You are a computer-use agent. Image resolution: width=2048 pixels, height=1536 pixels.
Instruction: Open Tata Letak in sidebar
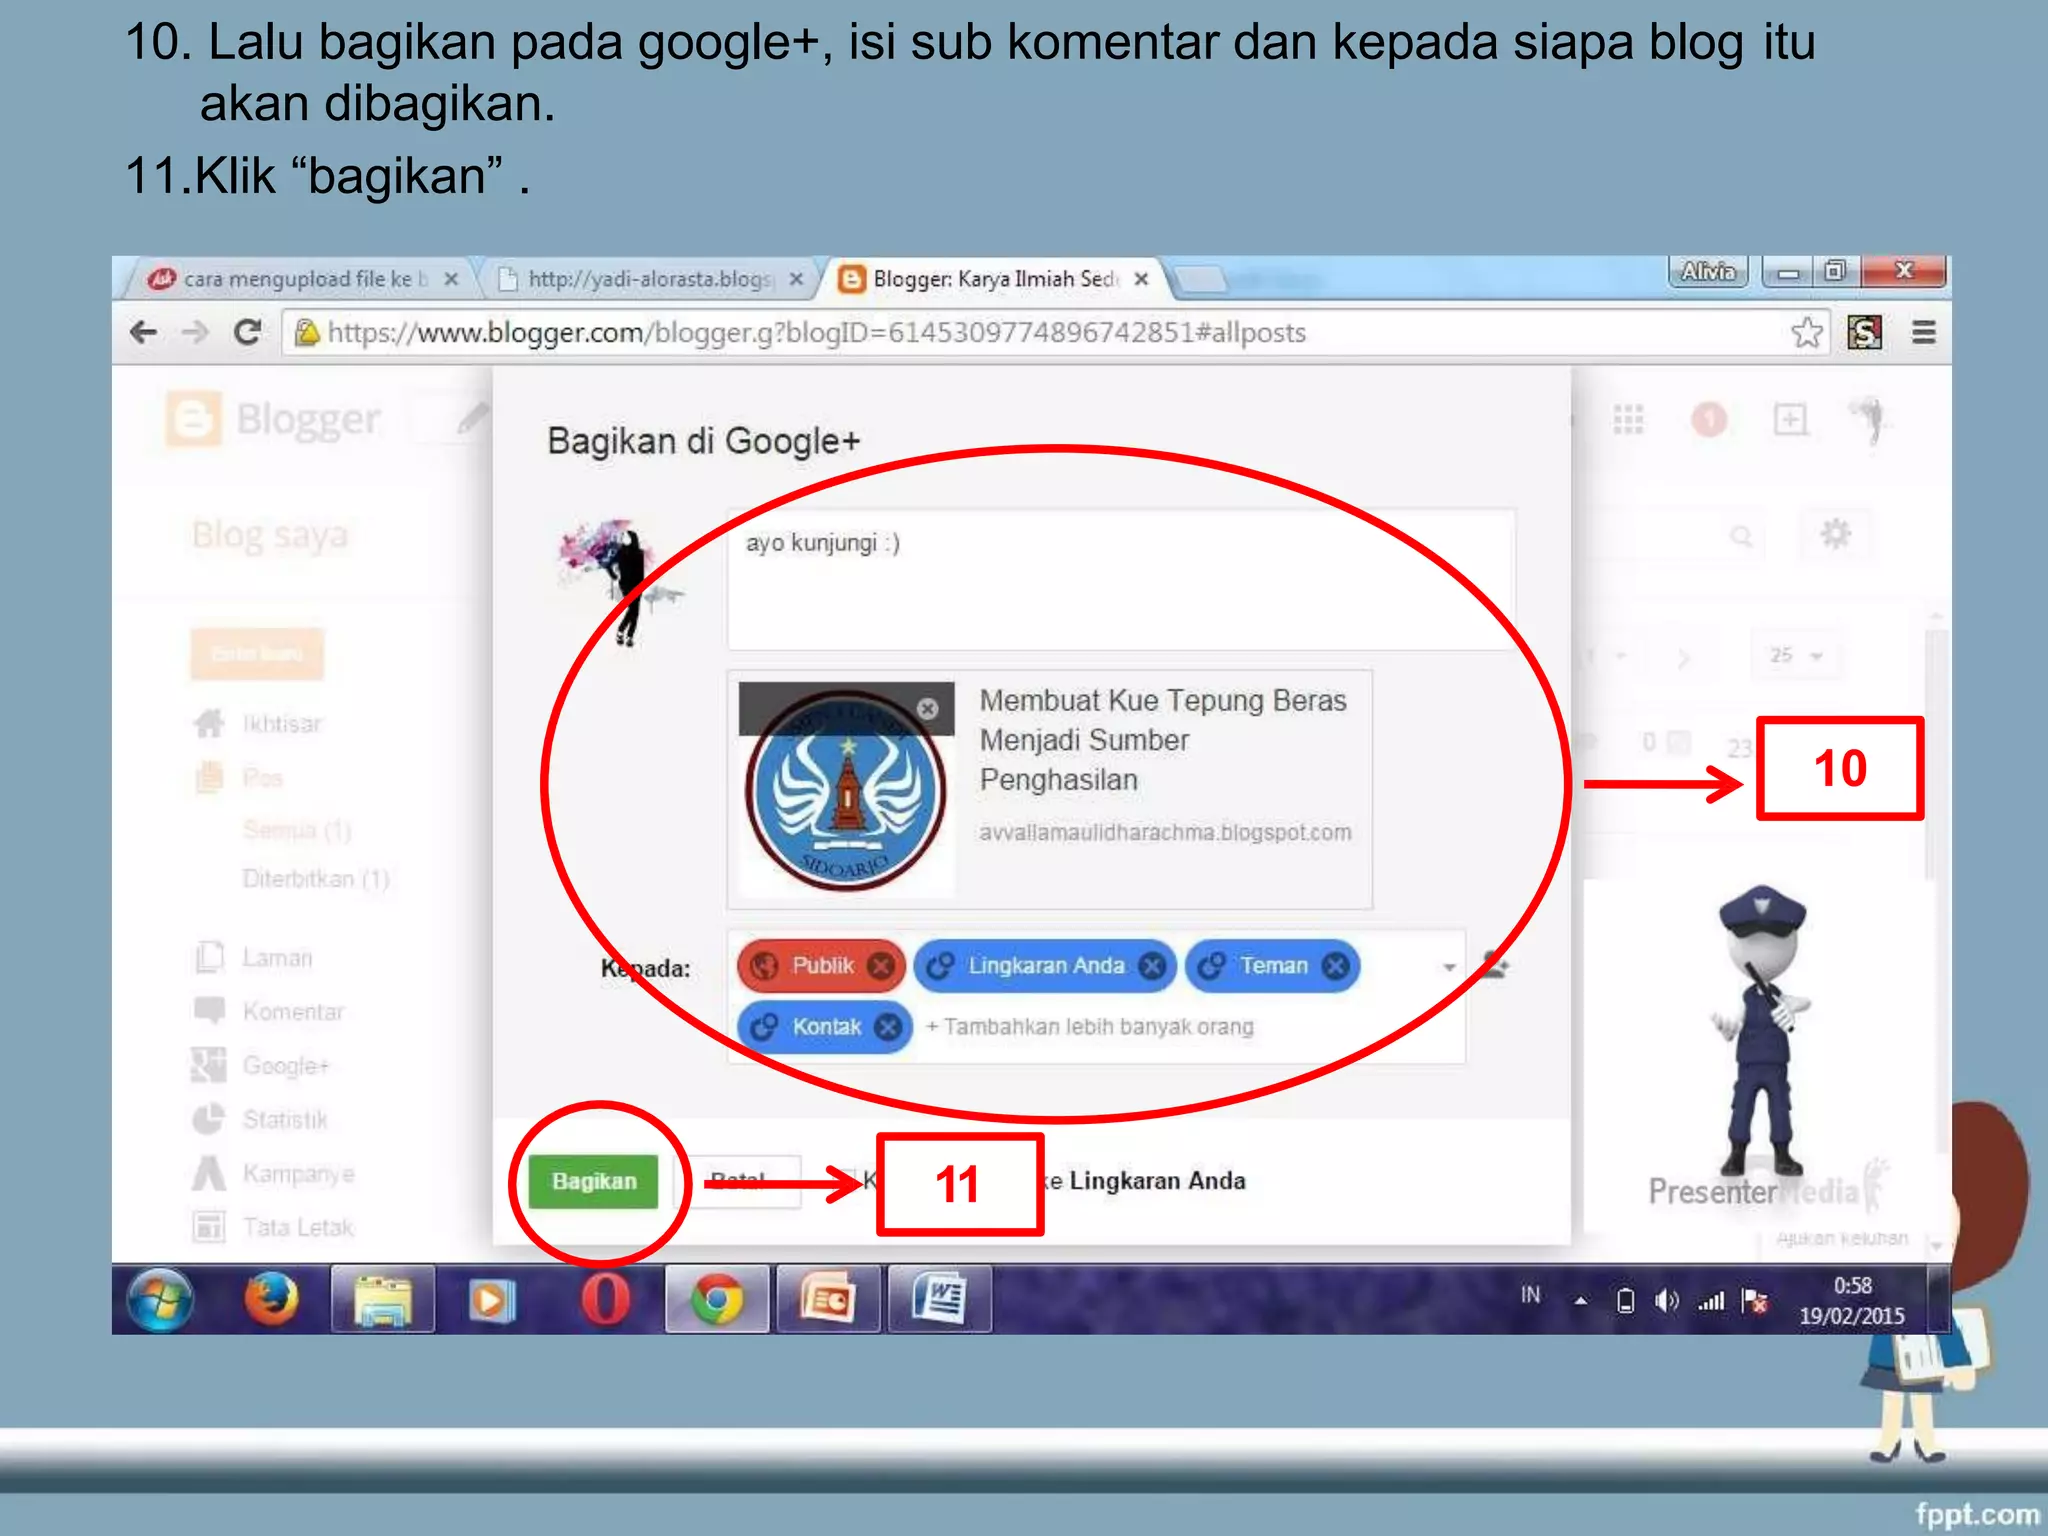298,1228
